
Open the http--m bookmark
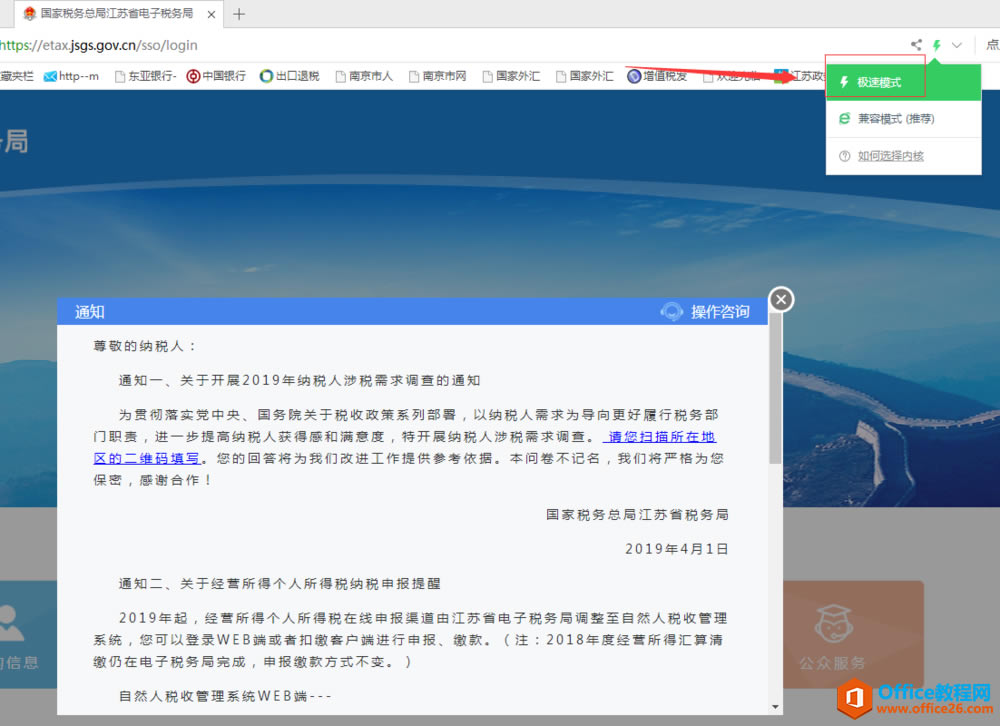[71, 77]
